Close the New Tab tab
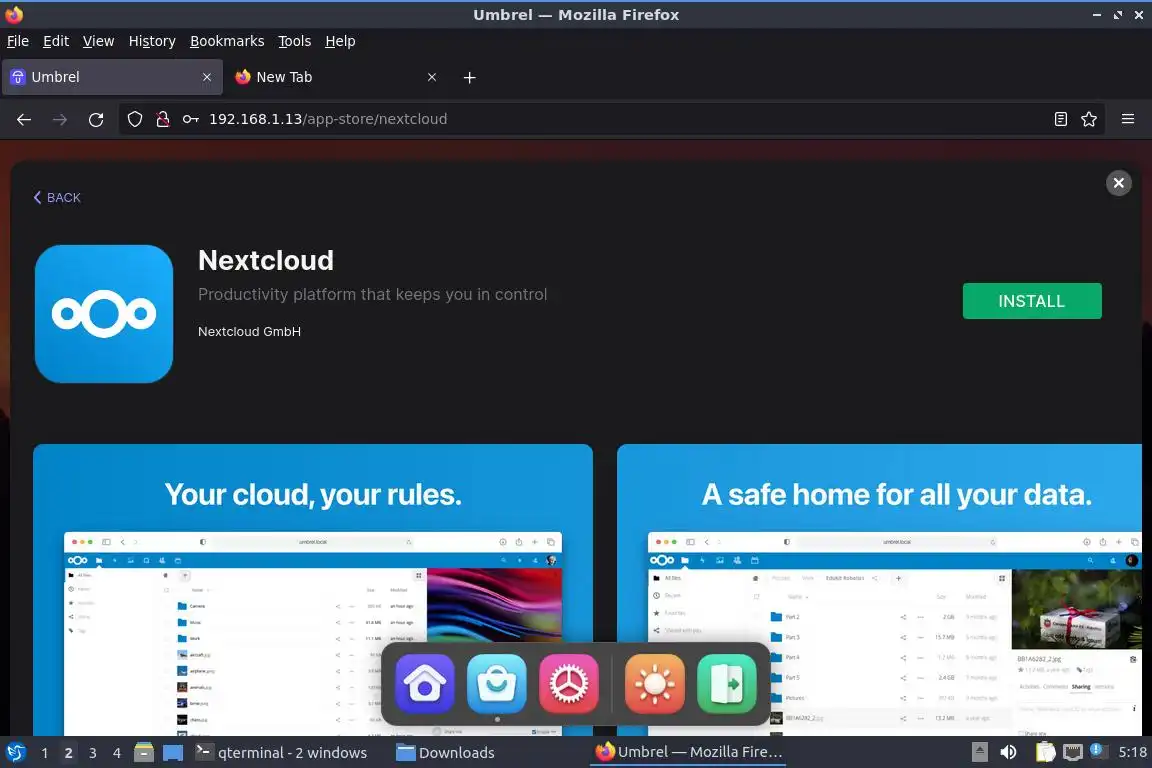1152x768 pixels. coord(432,77)
